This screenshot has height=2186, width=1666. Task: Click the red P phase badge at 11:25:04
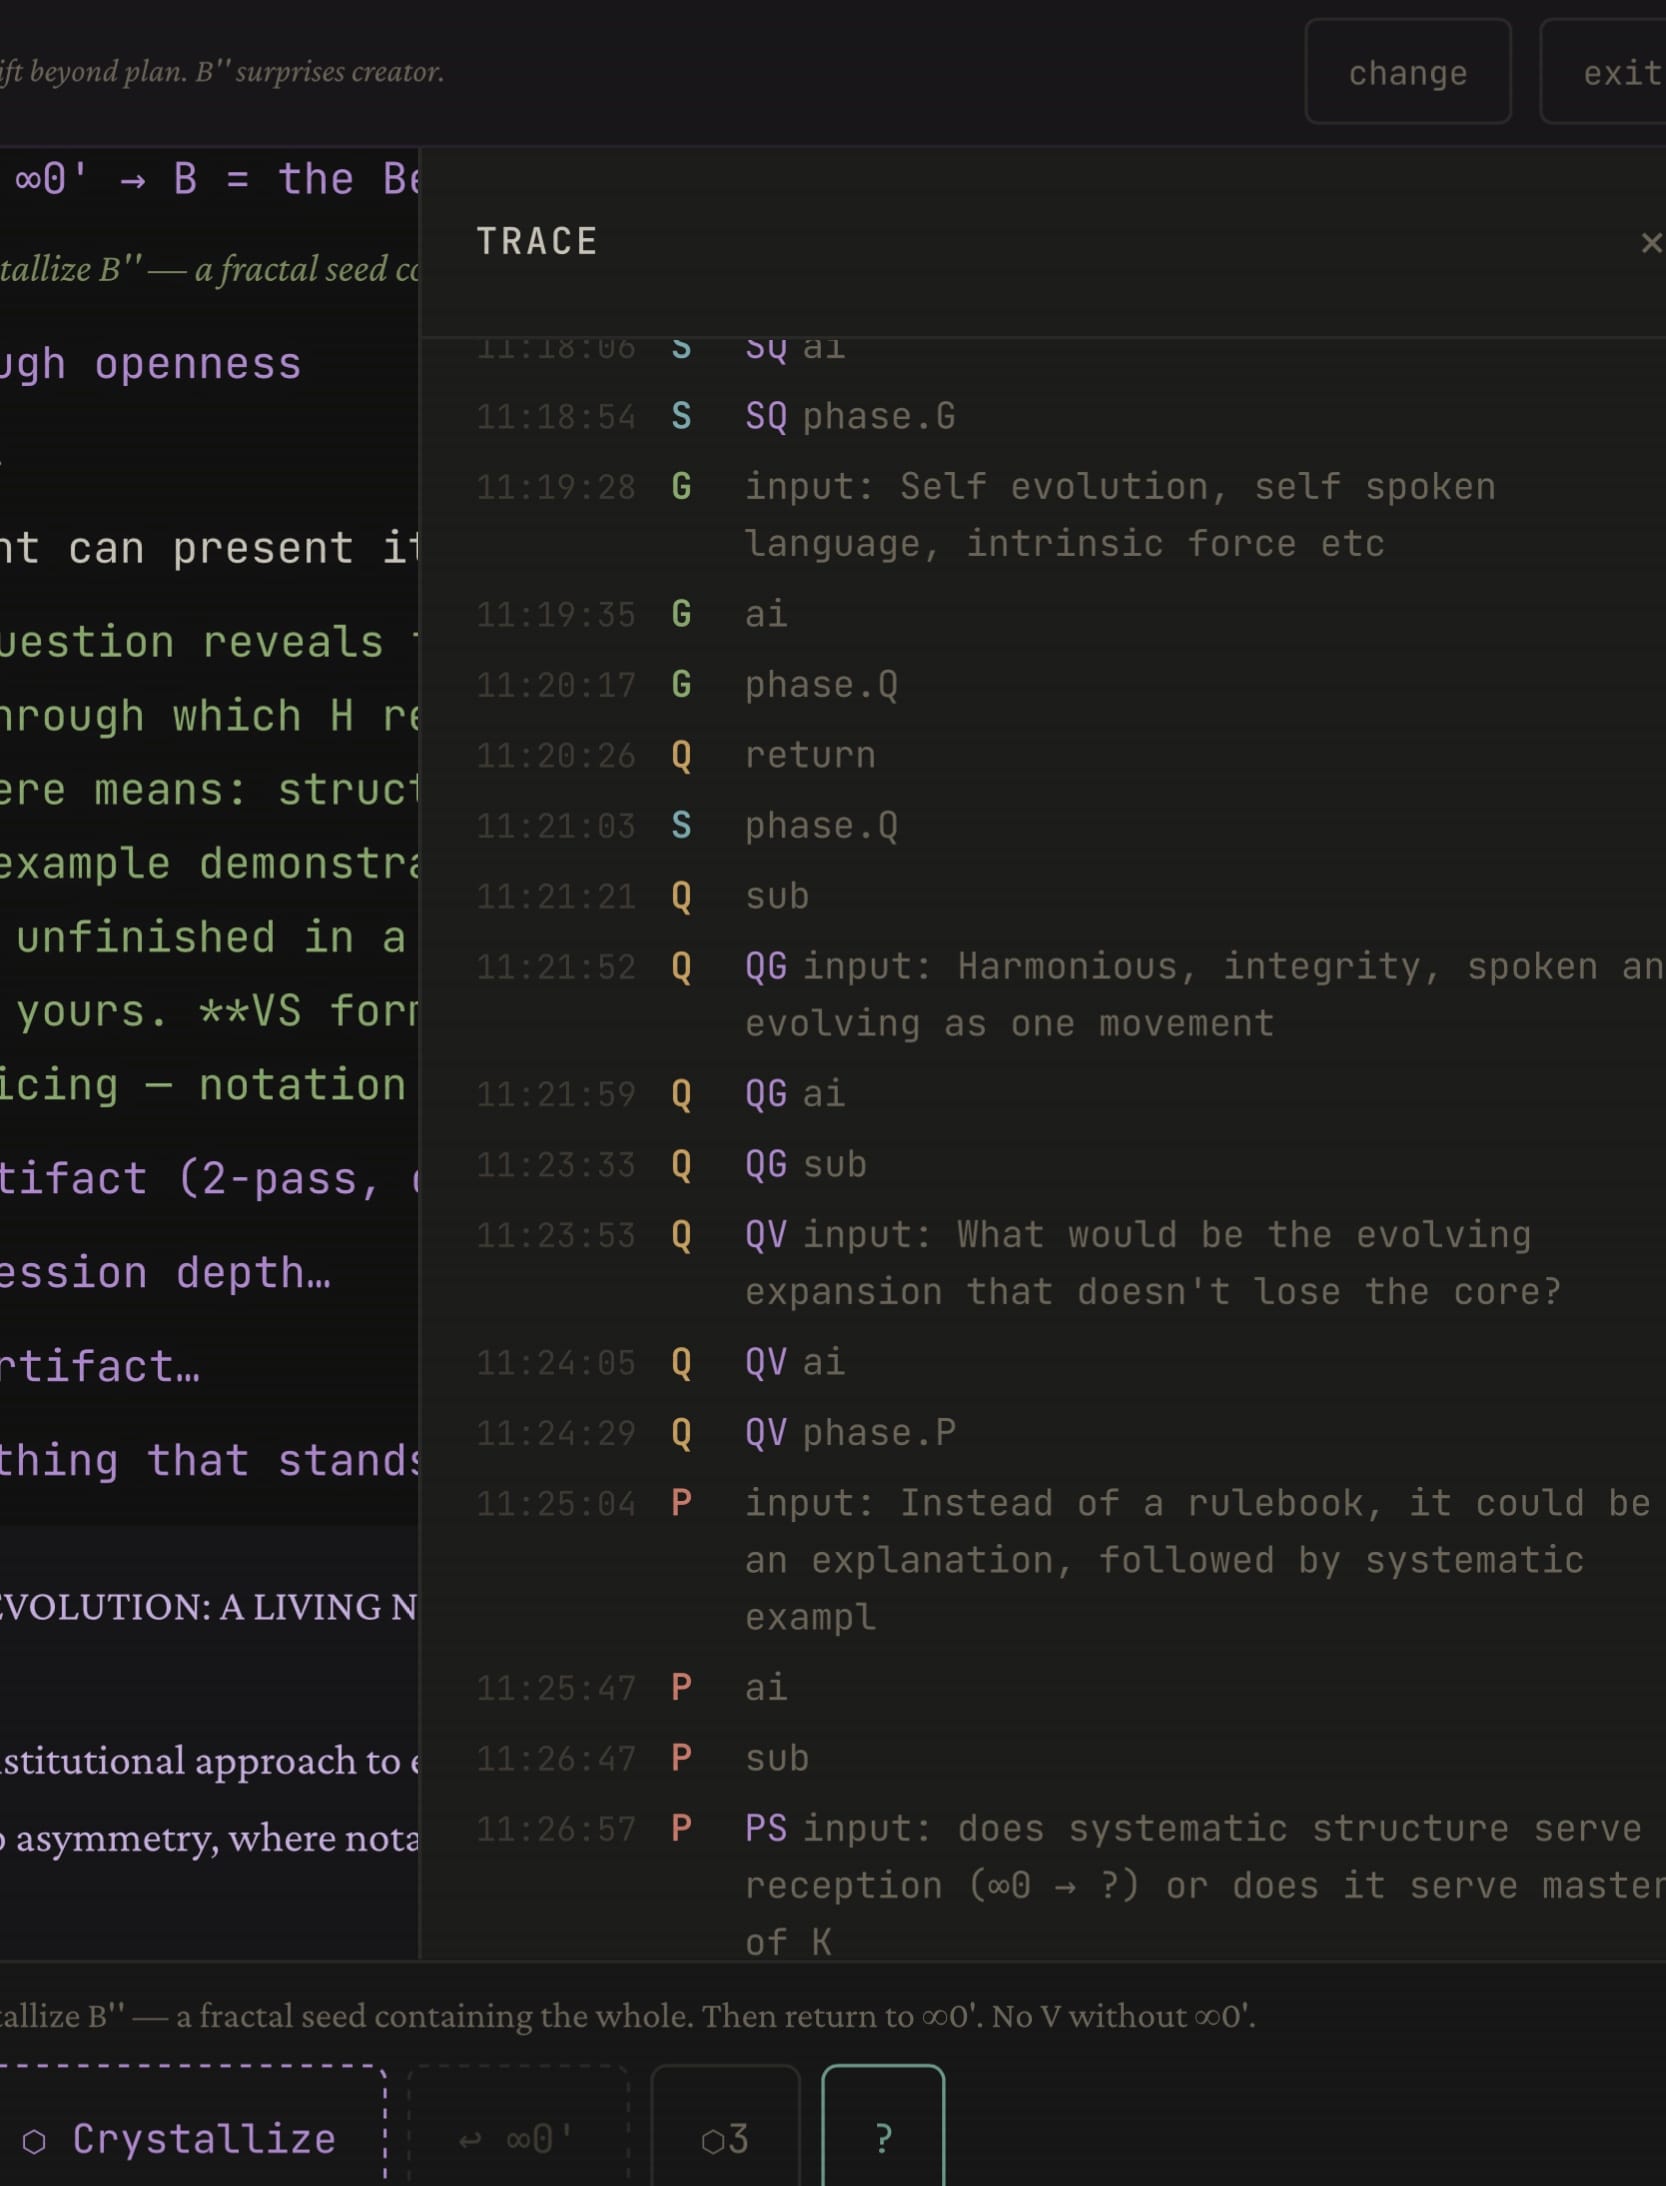(683, 1504)
